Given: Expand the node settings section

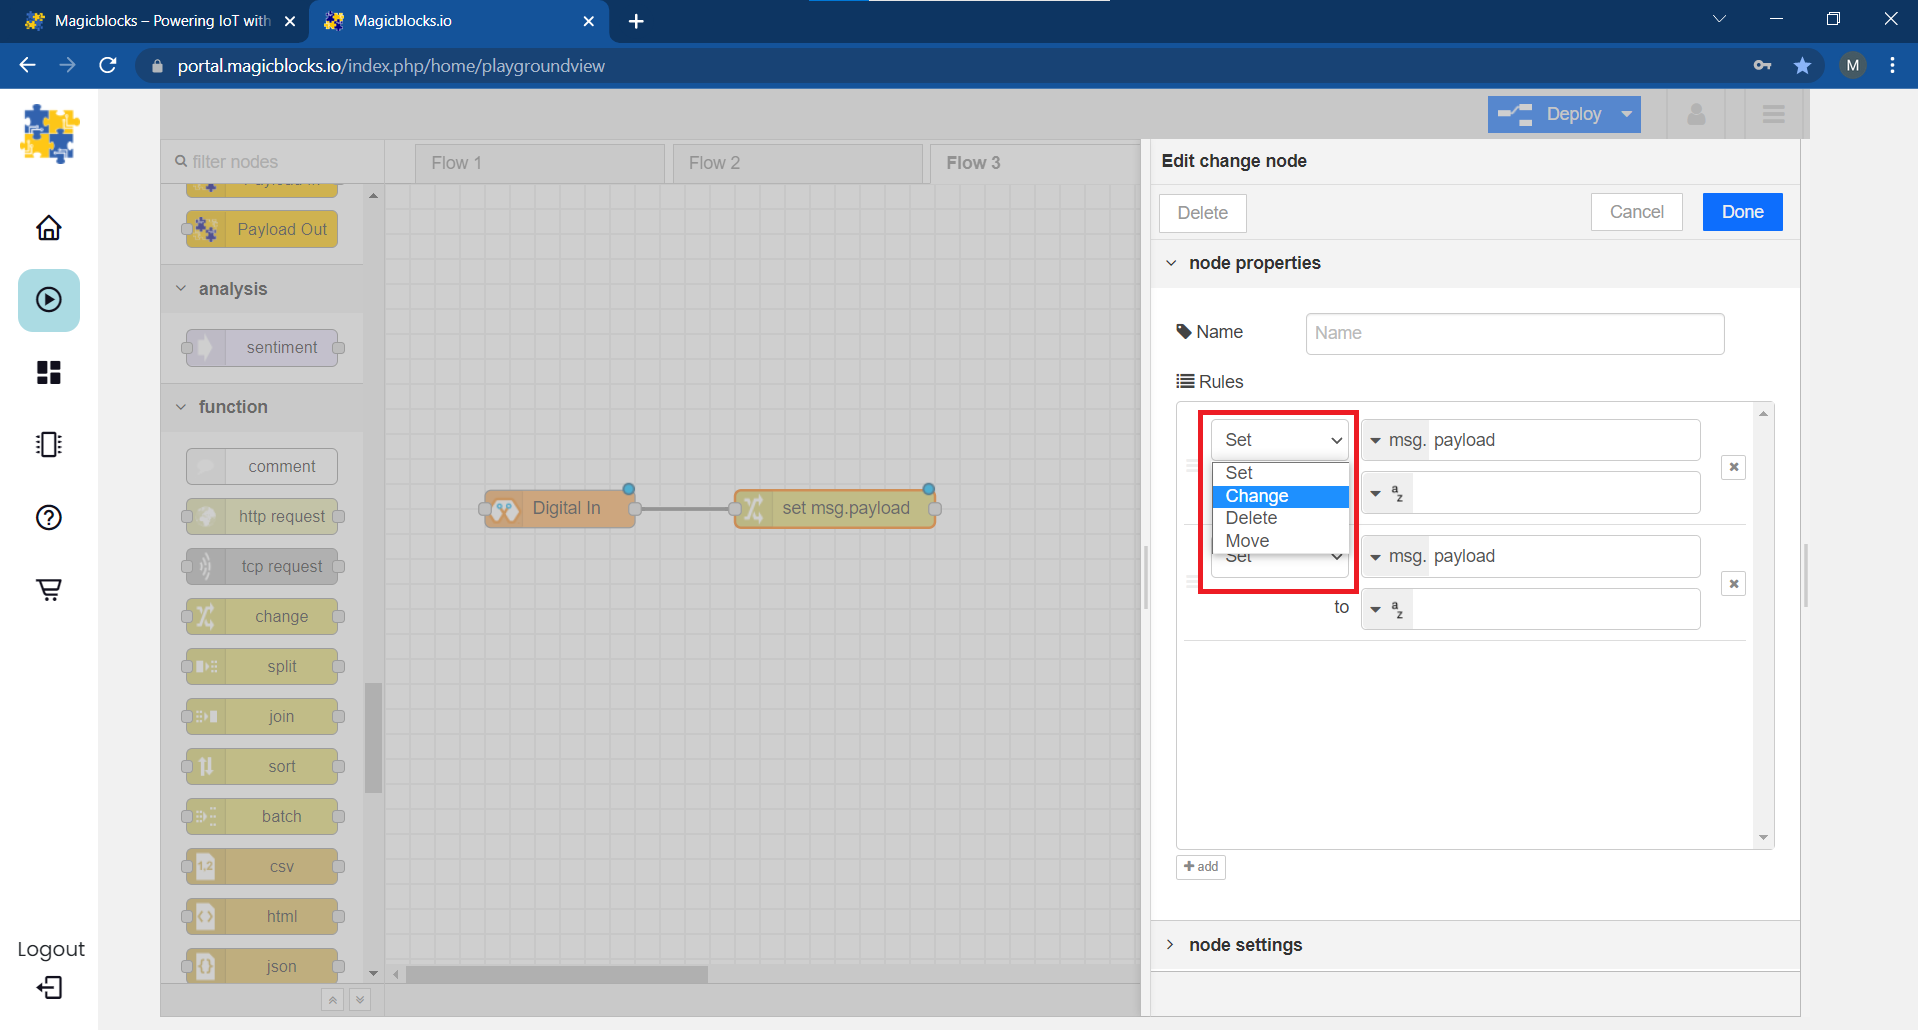Looking at the screenshot, I should coord(1171,945).
